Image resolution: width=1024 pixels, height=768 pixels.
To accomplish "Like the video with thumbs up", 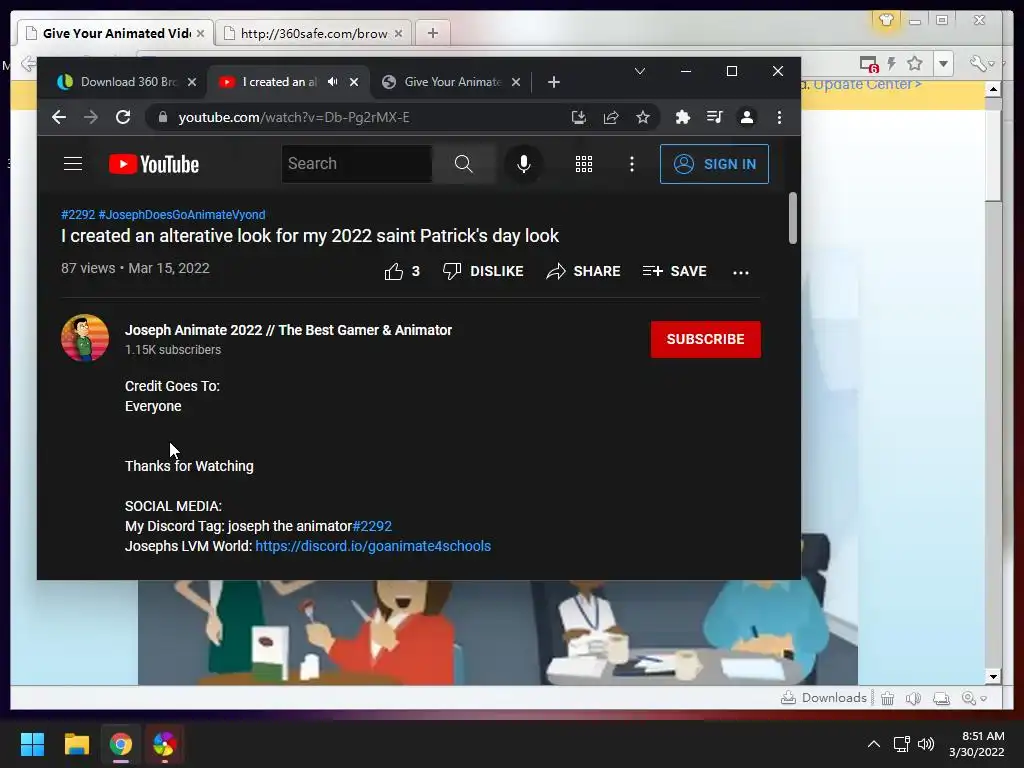I will pos(402,271).
